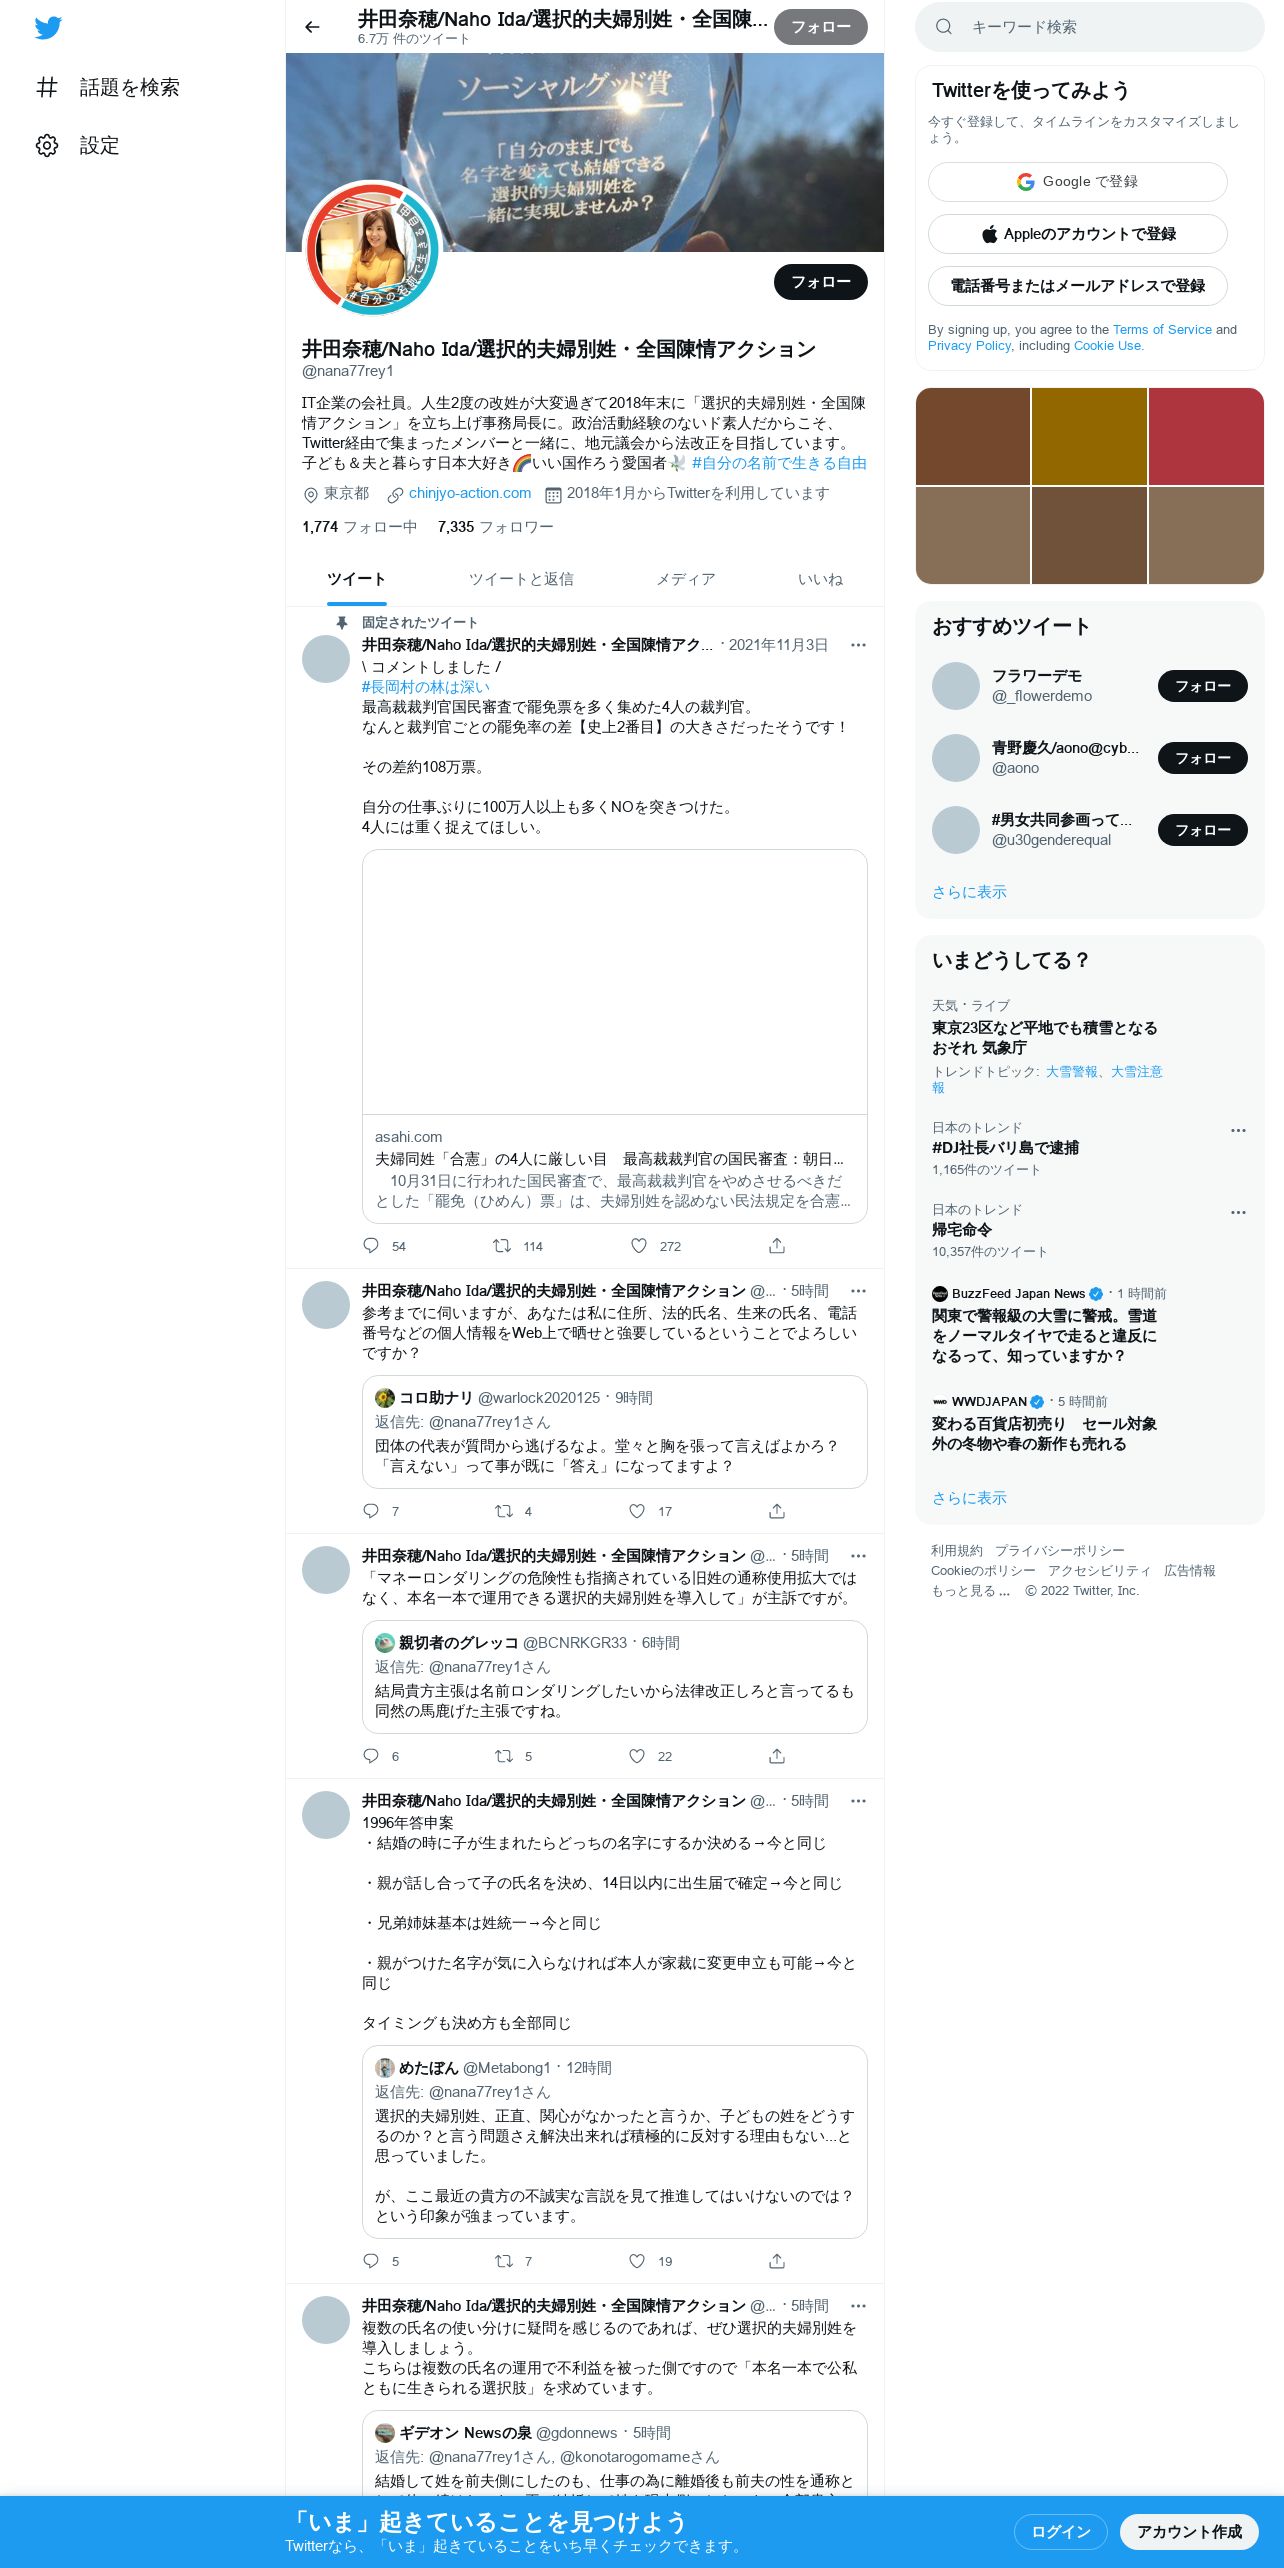1284x2568 pixels.
Task: Open hashtag #自分の名前で生きる自由
Action: click(x=779, y=463)
